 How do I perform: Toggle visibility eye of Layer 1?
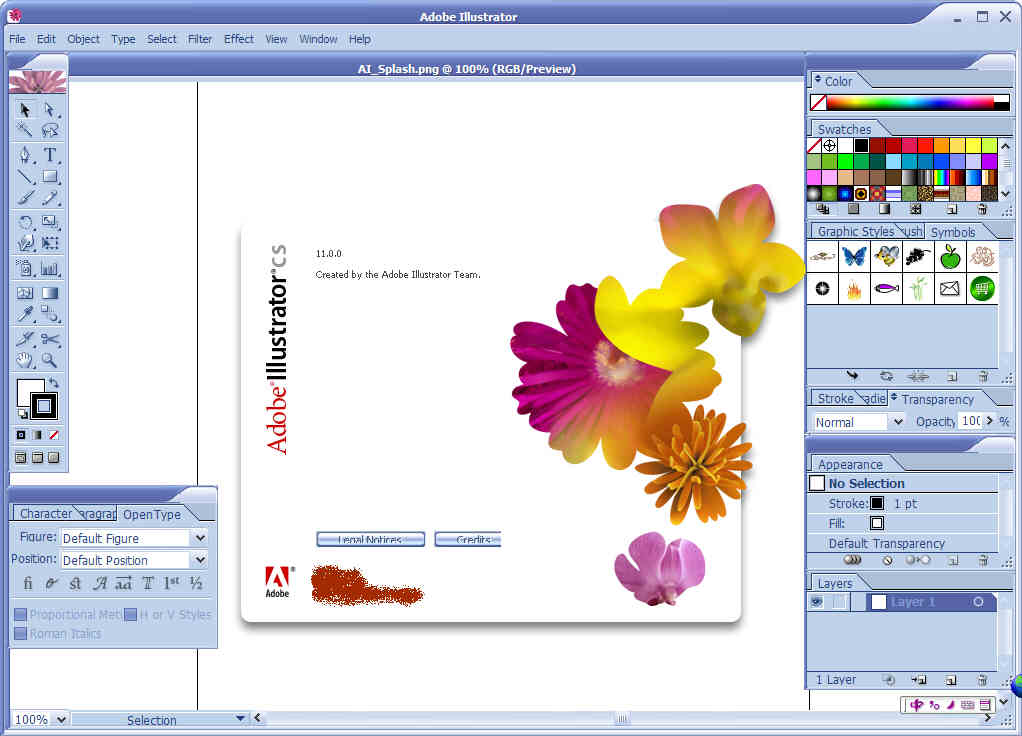817,602
